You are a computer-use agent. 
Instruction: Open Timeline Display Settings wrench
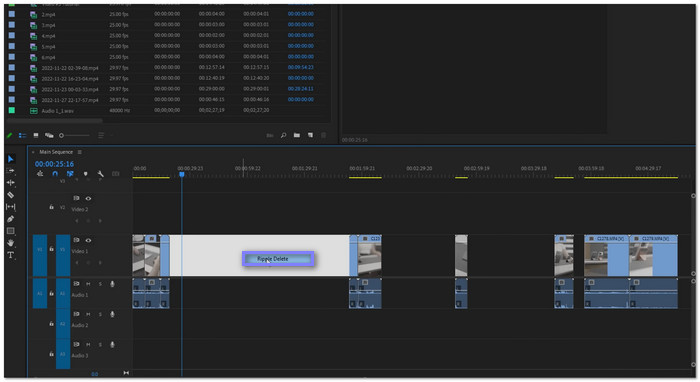click(100, 174)
